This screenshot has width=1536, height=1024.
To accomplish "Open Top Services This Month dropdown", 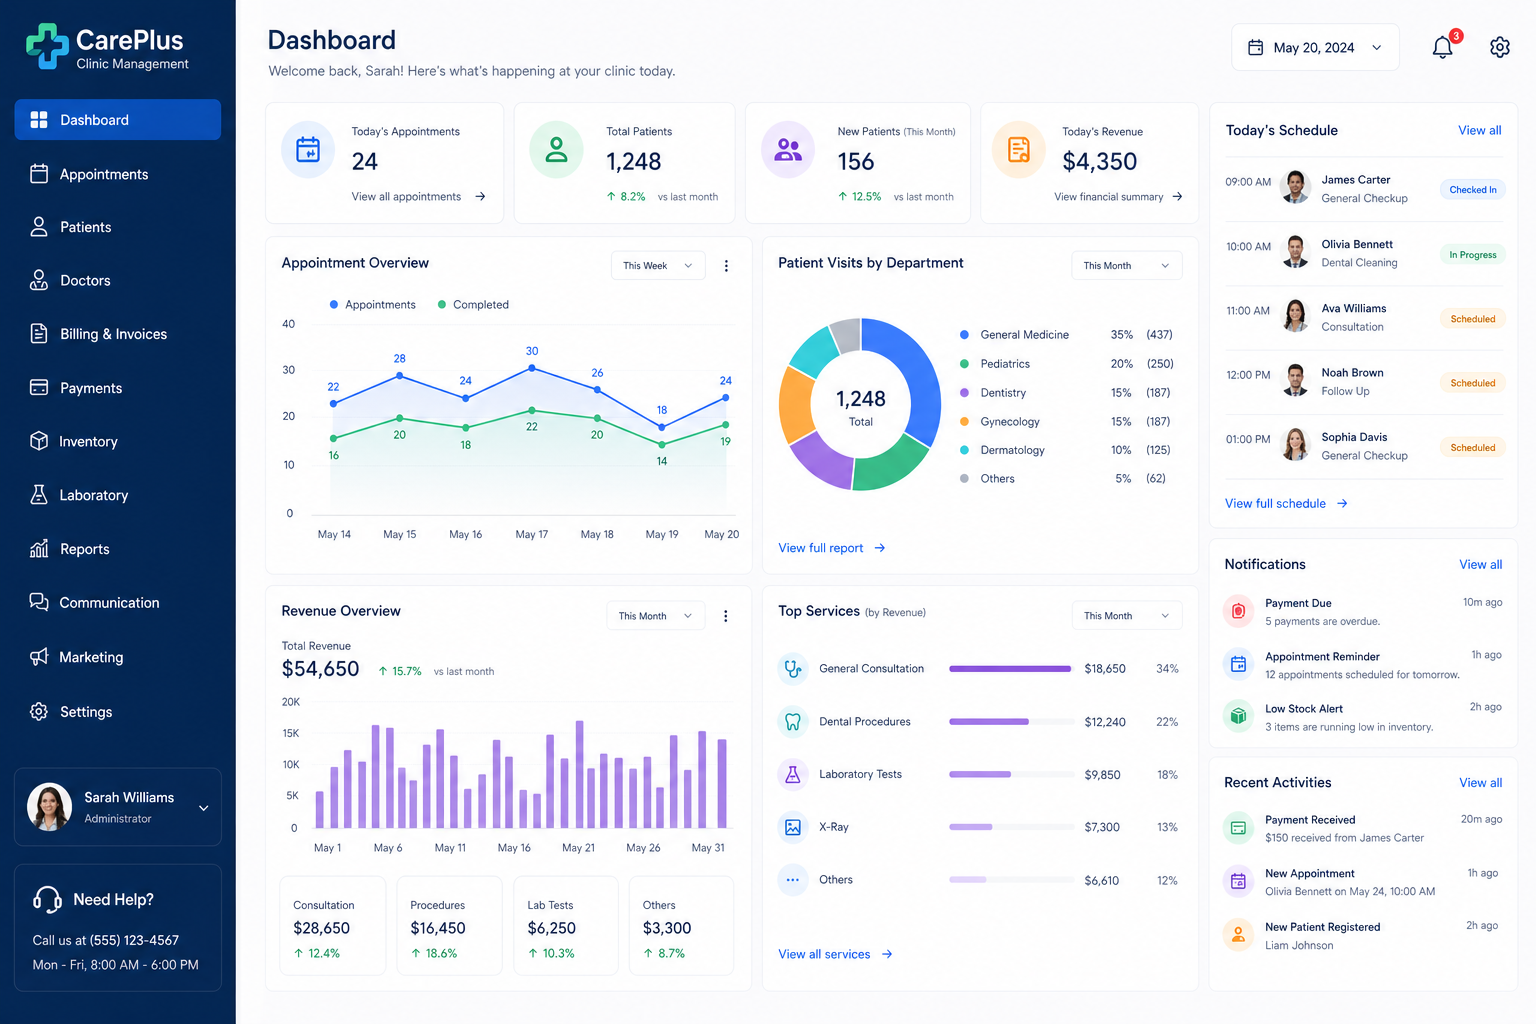I will coord(1126,616).
